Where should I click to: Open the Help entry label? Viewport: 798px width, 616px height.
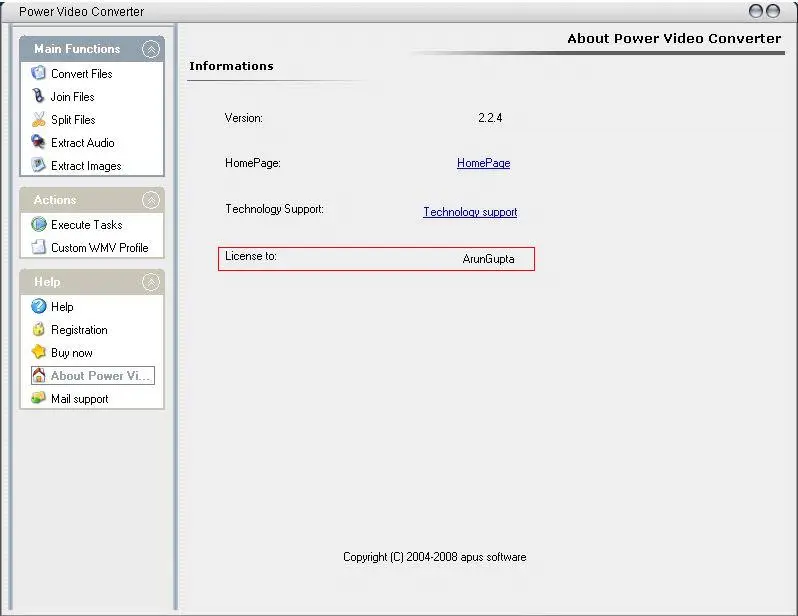[62, 306]
